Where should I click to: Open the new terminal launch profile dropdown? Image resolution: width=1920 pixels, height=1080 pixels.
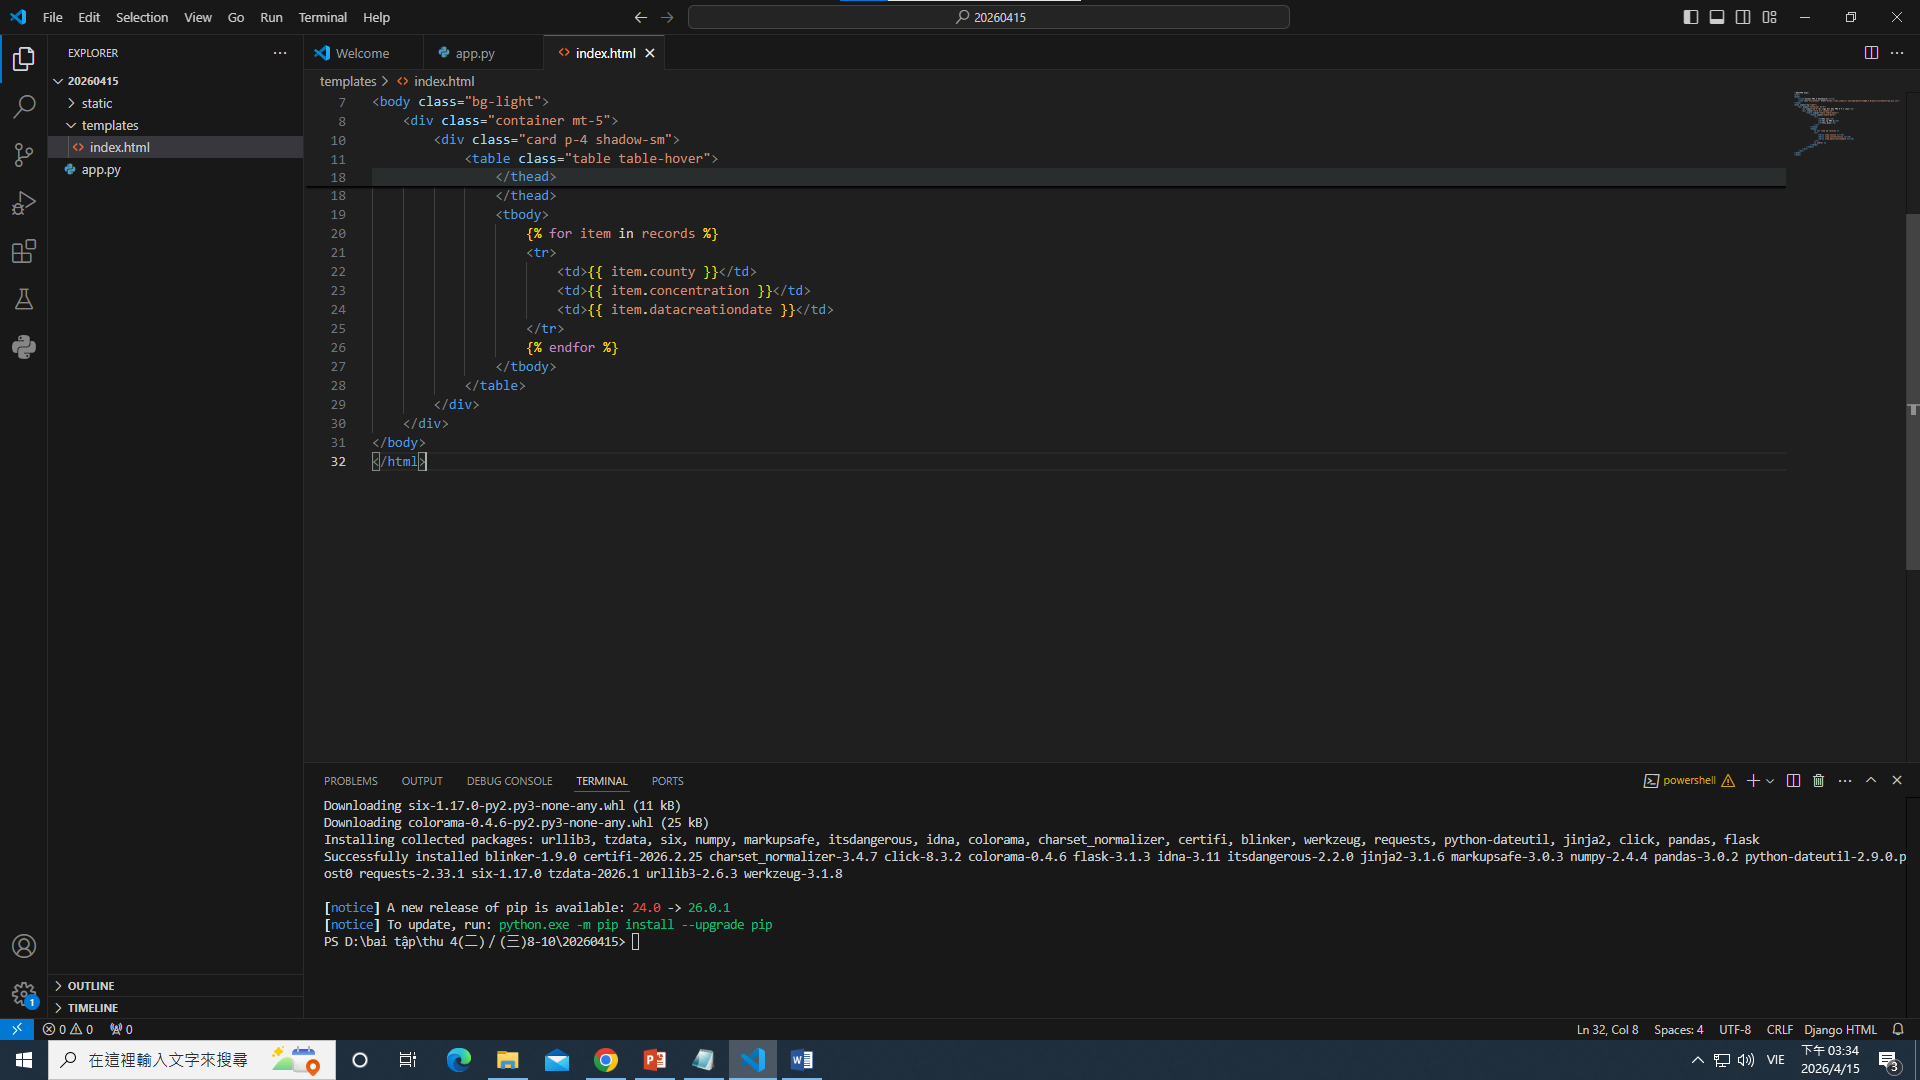pyautogui.click(x=1771, y=781)
